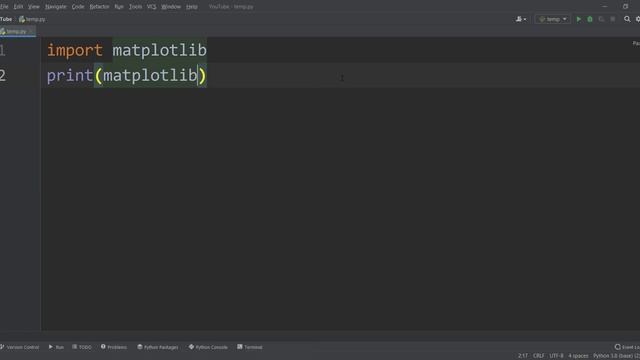Open the Python interpreter selector in status bar
This screenshot has width=640, height=360.
click(616, 356)
